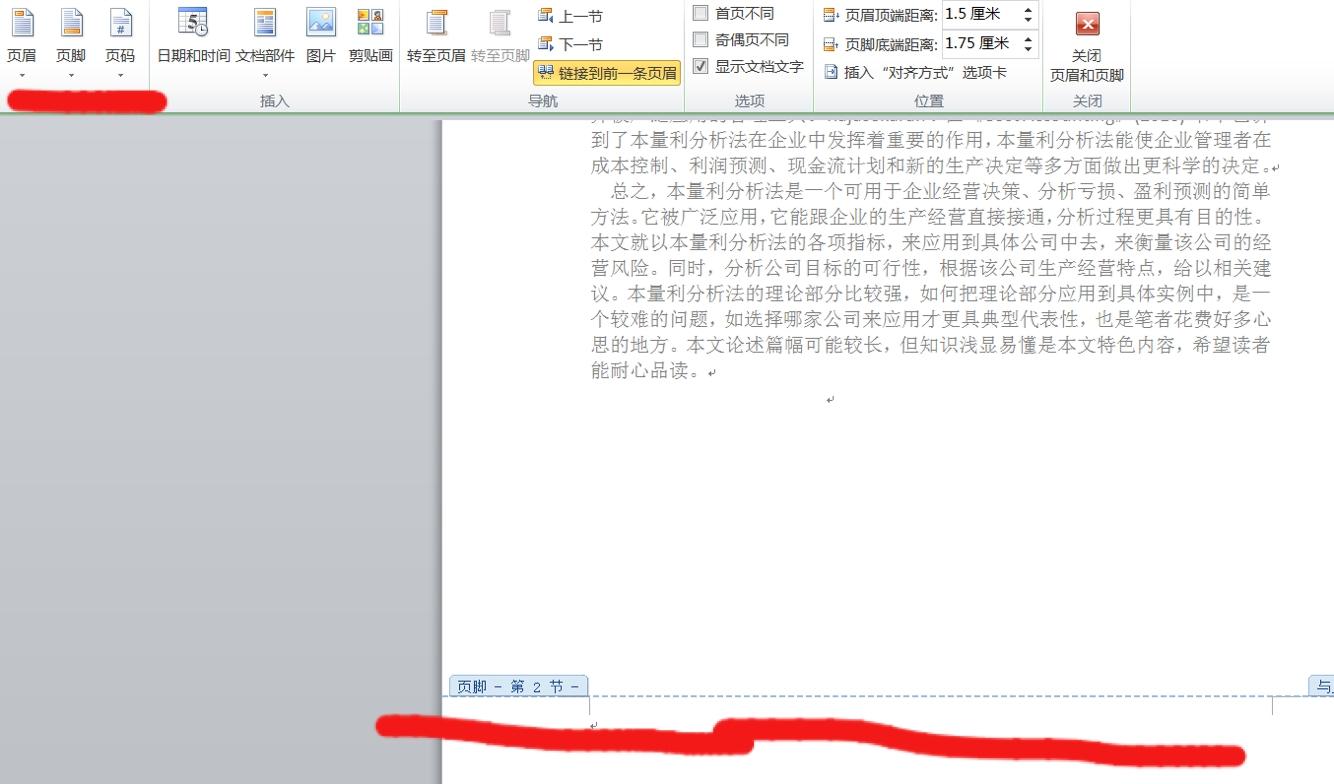Enable different first page option
Screen dimensions: 1334x784
point(701,13)
